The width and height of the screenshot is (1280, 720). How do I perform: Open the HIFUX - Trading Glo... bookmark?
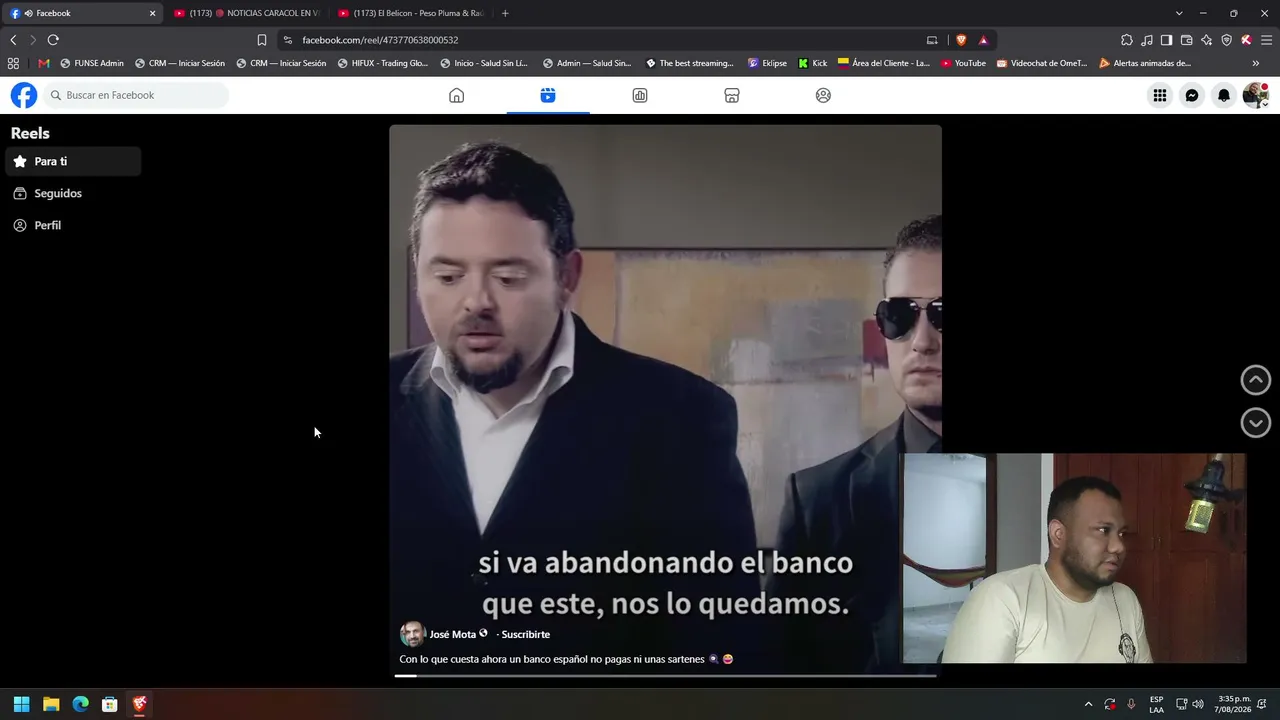point(382,63)
